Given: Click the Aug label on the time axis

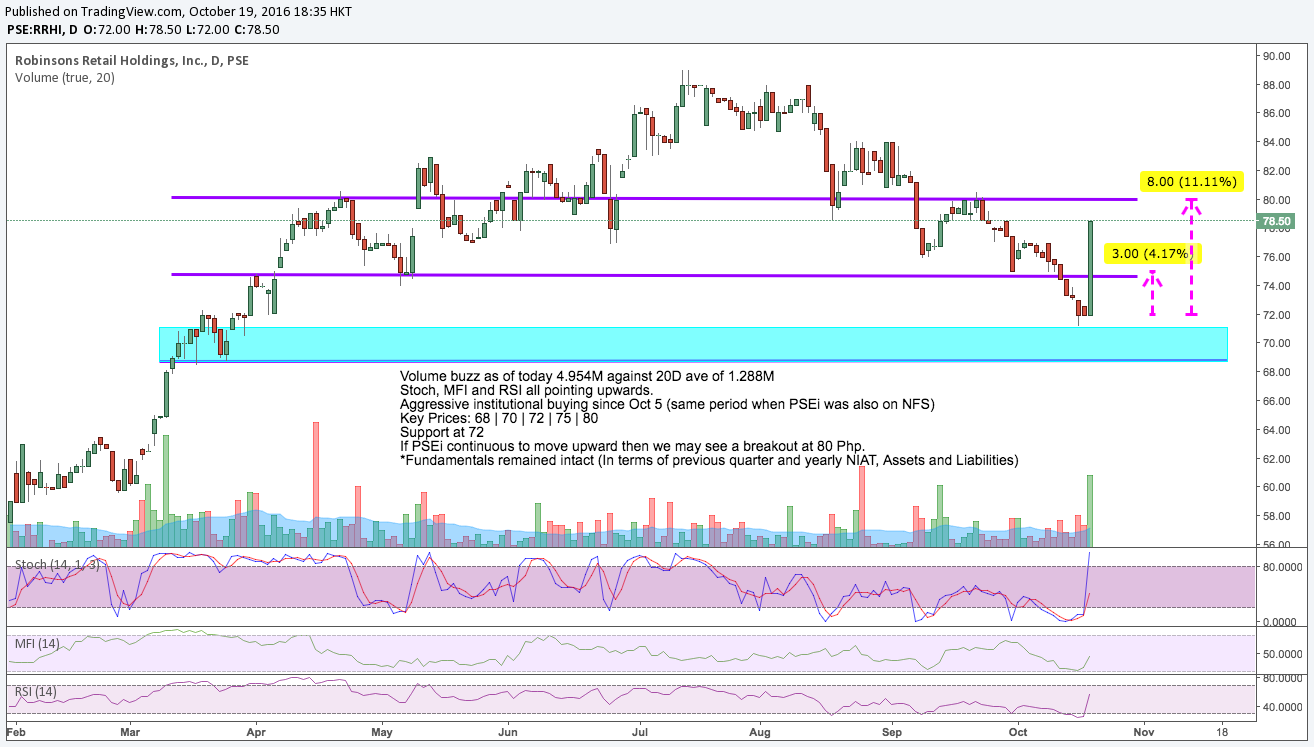Looking at the screenshot, I should [760, 731].
